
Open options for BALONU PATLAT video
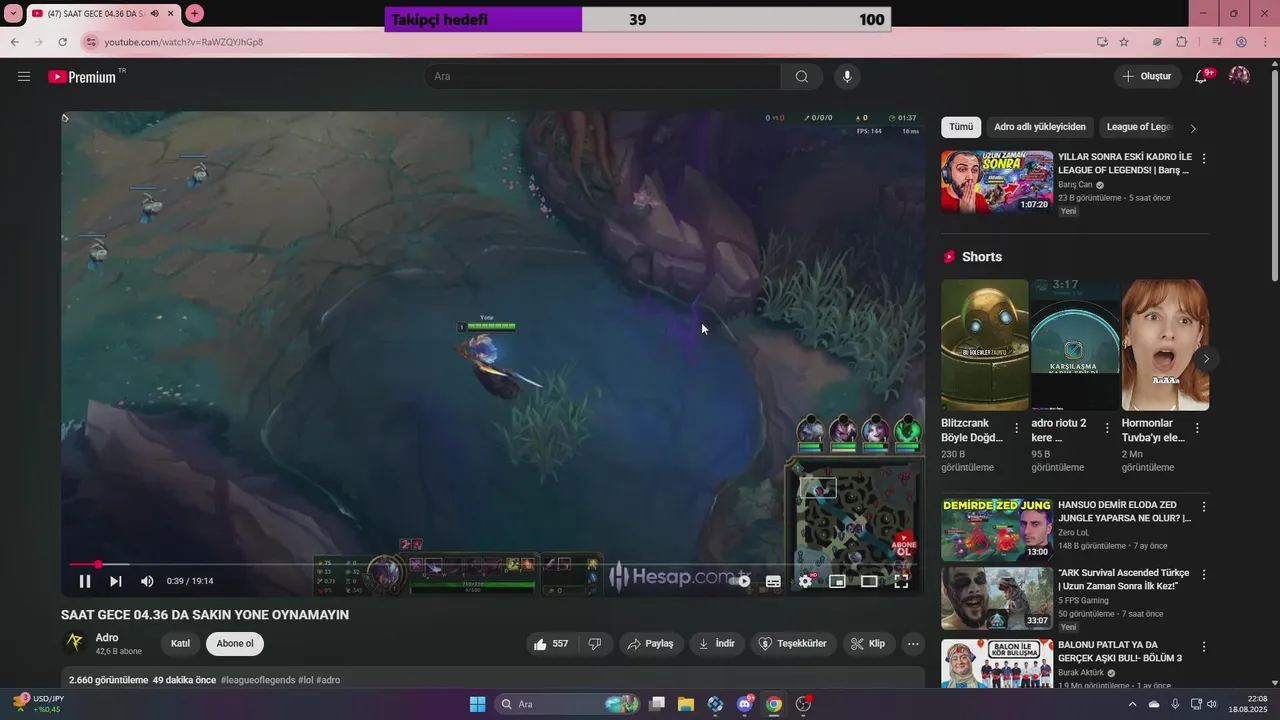tap(1204, 645)
